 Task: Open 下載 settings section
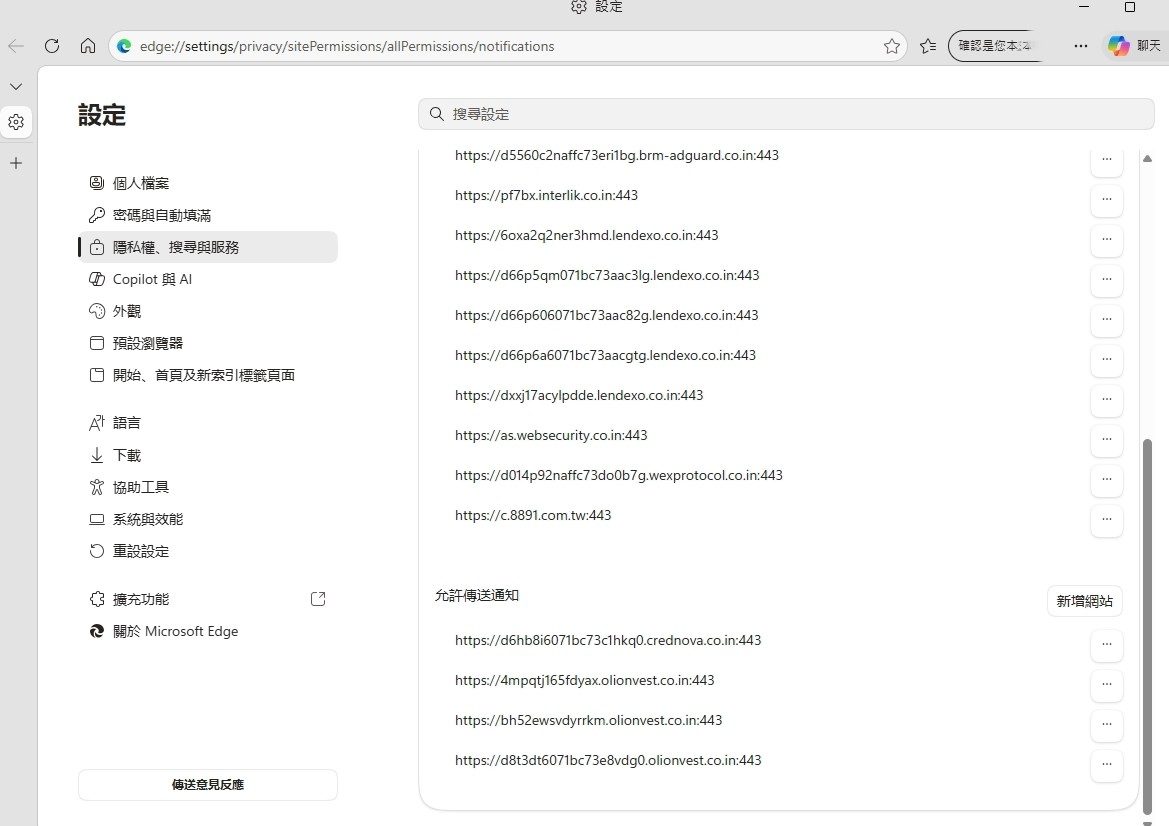208,455
